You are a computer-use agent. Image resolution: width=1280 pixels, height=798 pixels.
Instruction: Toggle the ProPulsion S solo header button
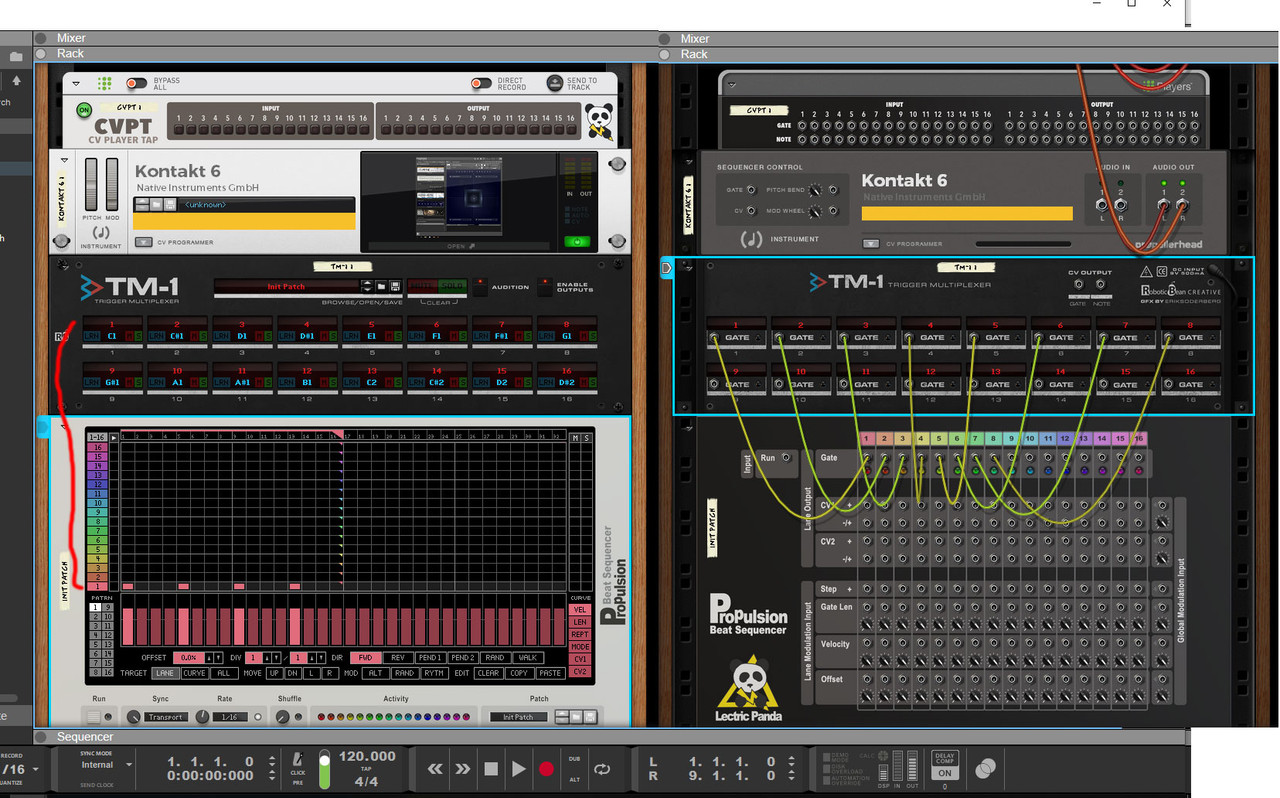pos(586,438)
